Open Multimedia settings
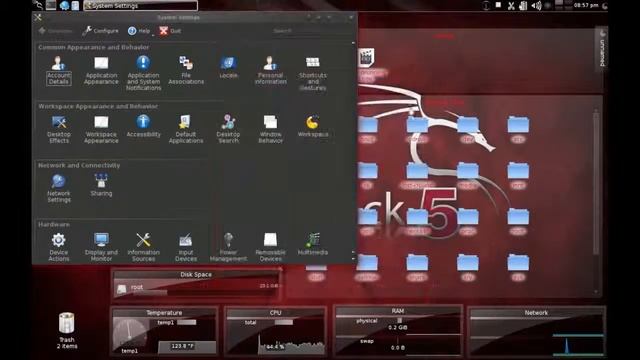The height and width of the screenshot is (360, 640). (313, 244)
